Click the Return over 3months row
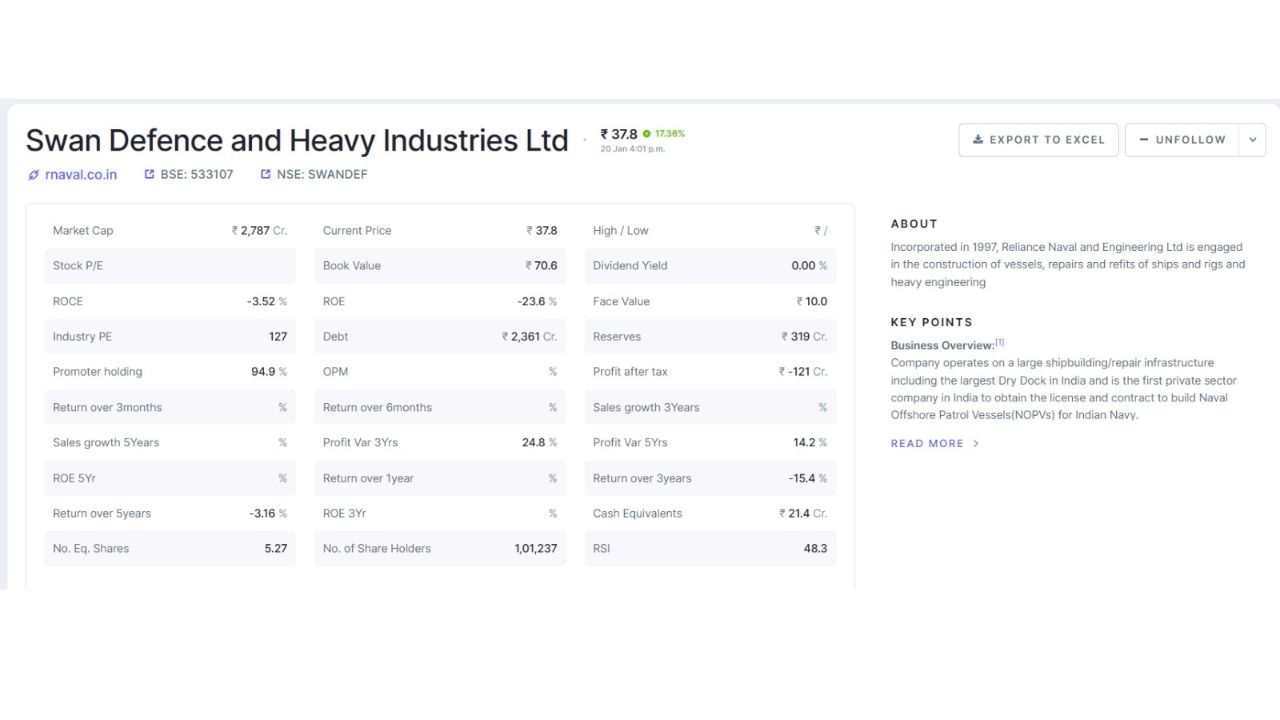This screenshot has width=1280, height=720. coord(170,407)
